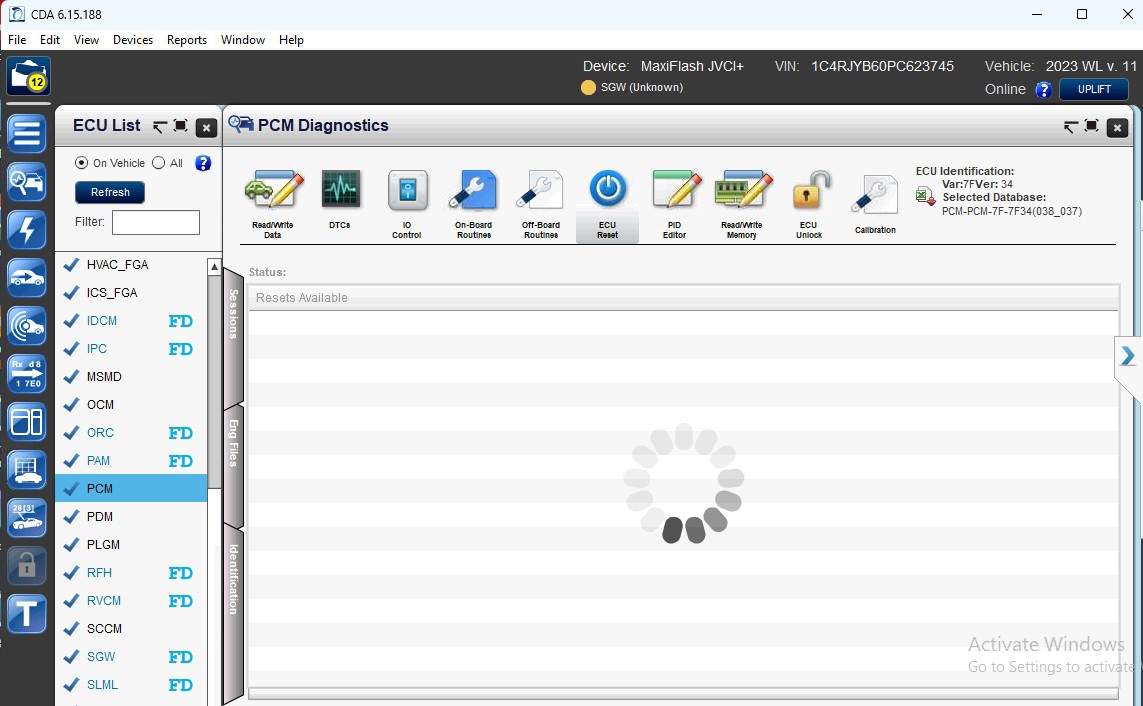Open the car sidebar icon

click(27, 278)
